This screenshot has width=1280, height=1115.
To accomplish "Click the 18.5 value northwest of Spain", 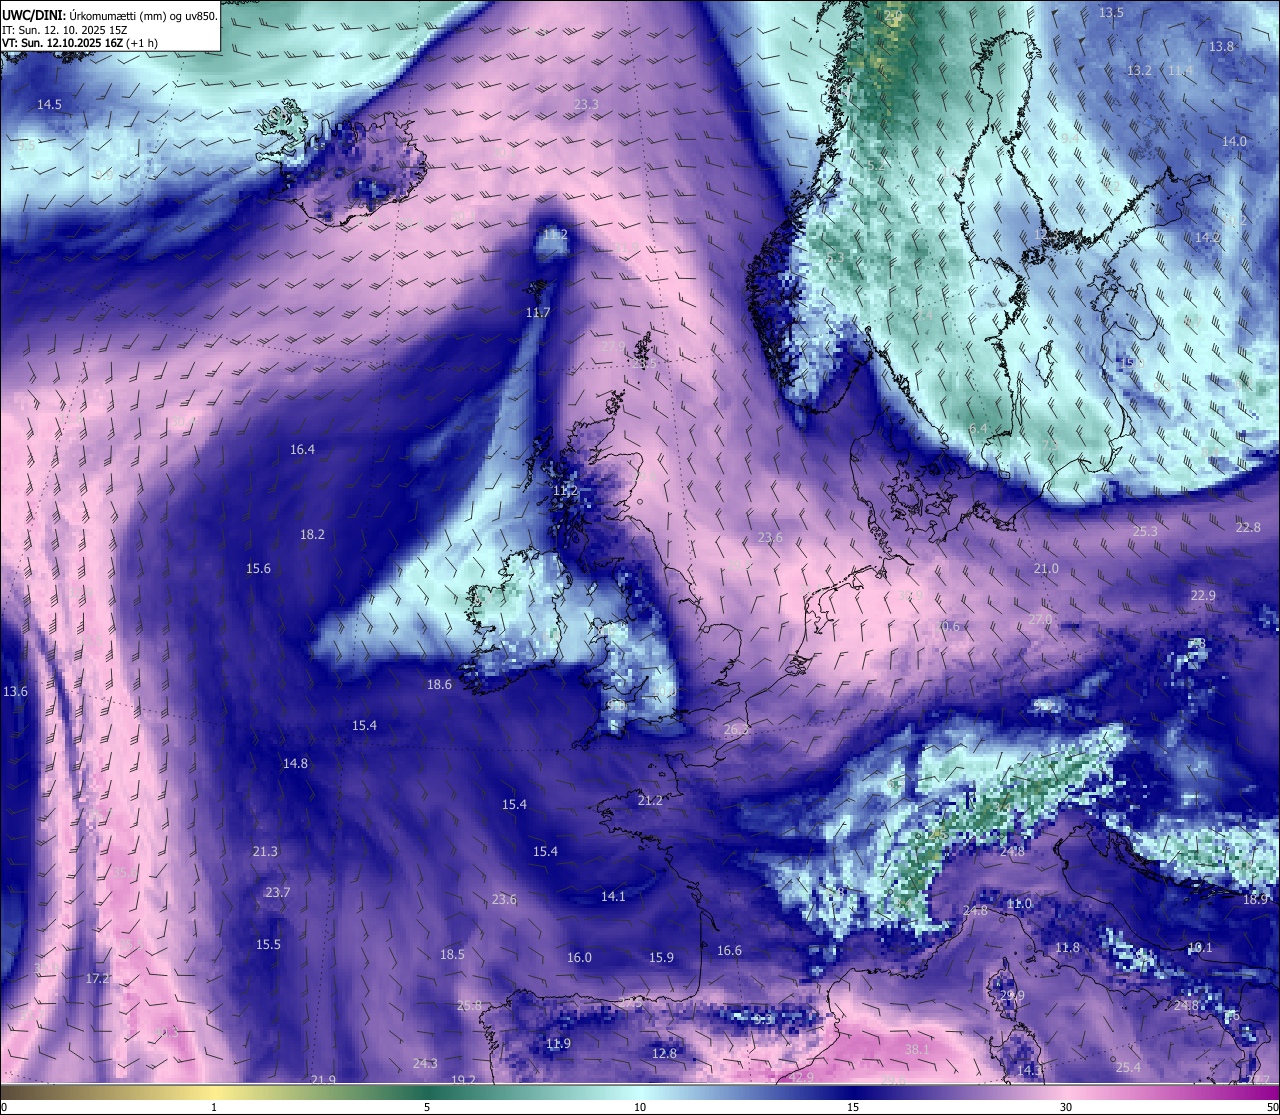I will click(x=452, y=955).
